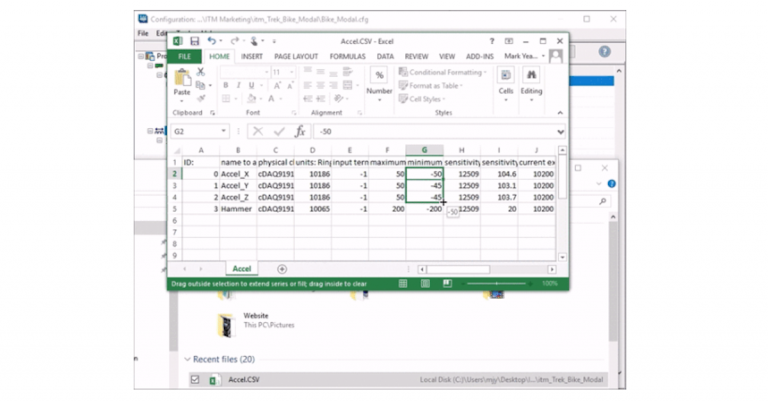Open the Website folder under This PC\Pictures
The width and height of the screenshot is (768, 402).
tap(256, 324)
